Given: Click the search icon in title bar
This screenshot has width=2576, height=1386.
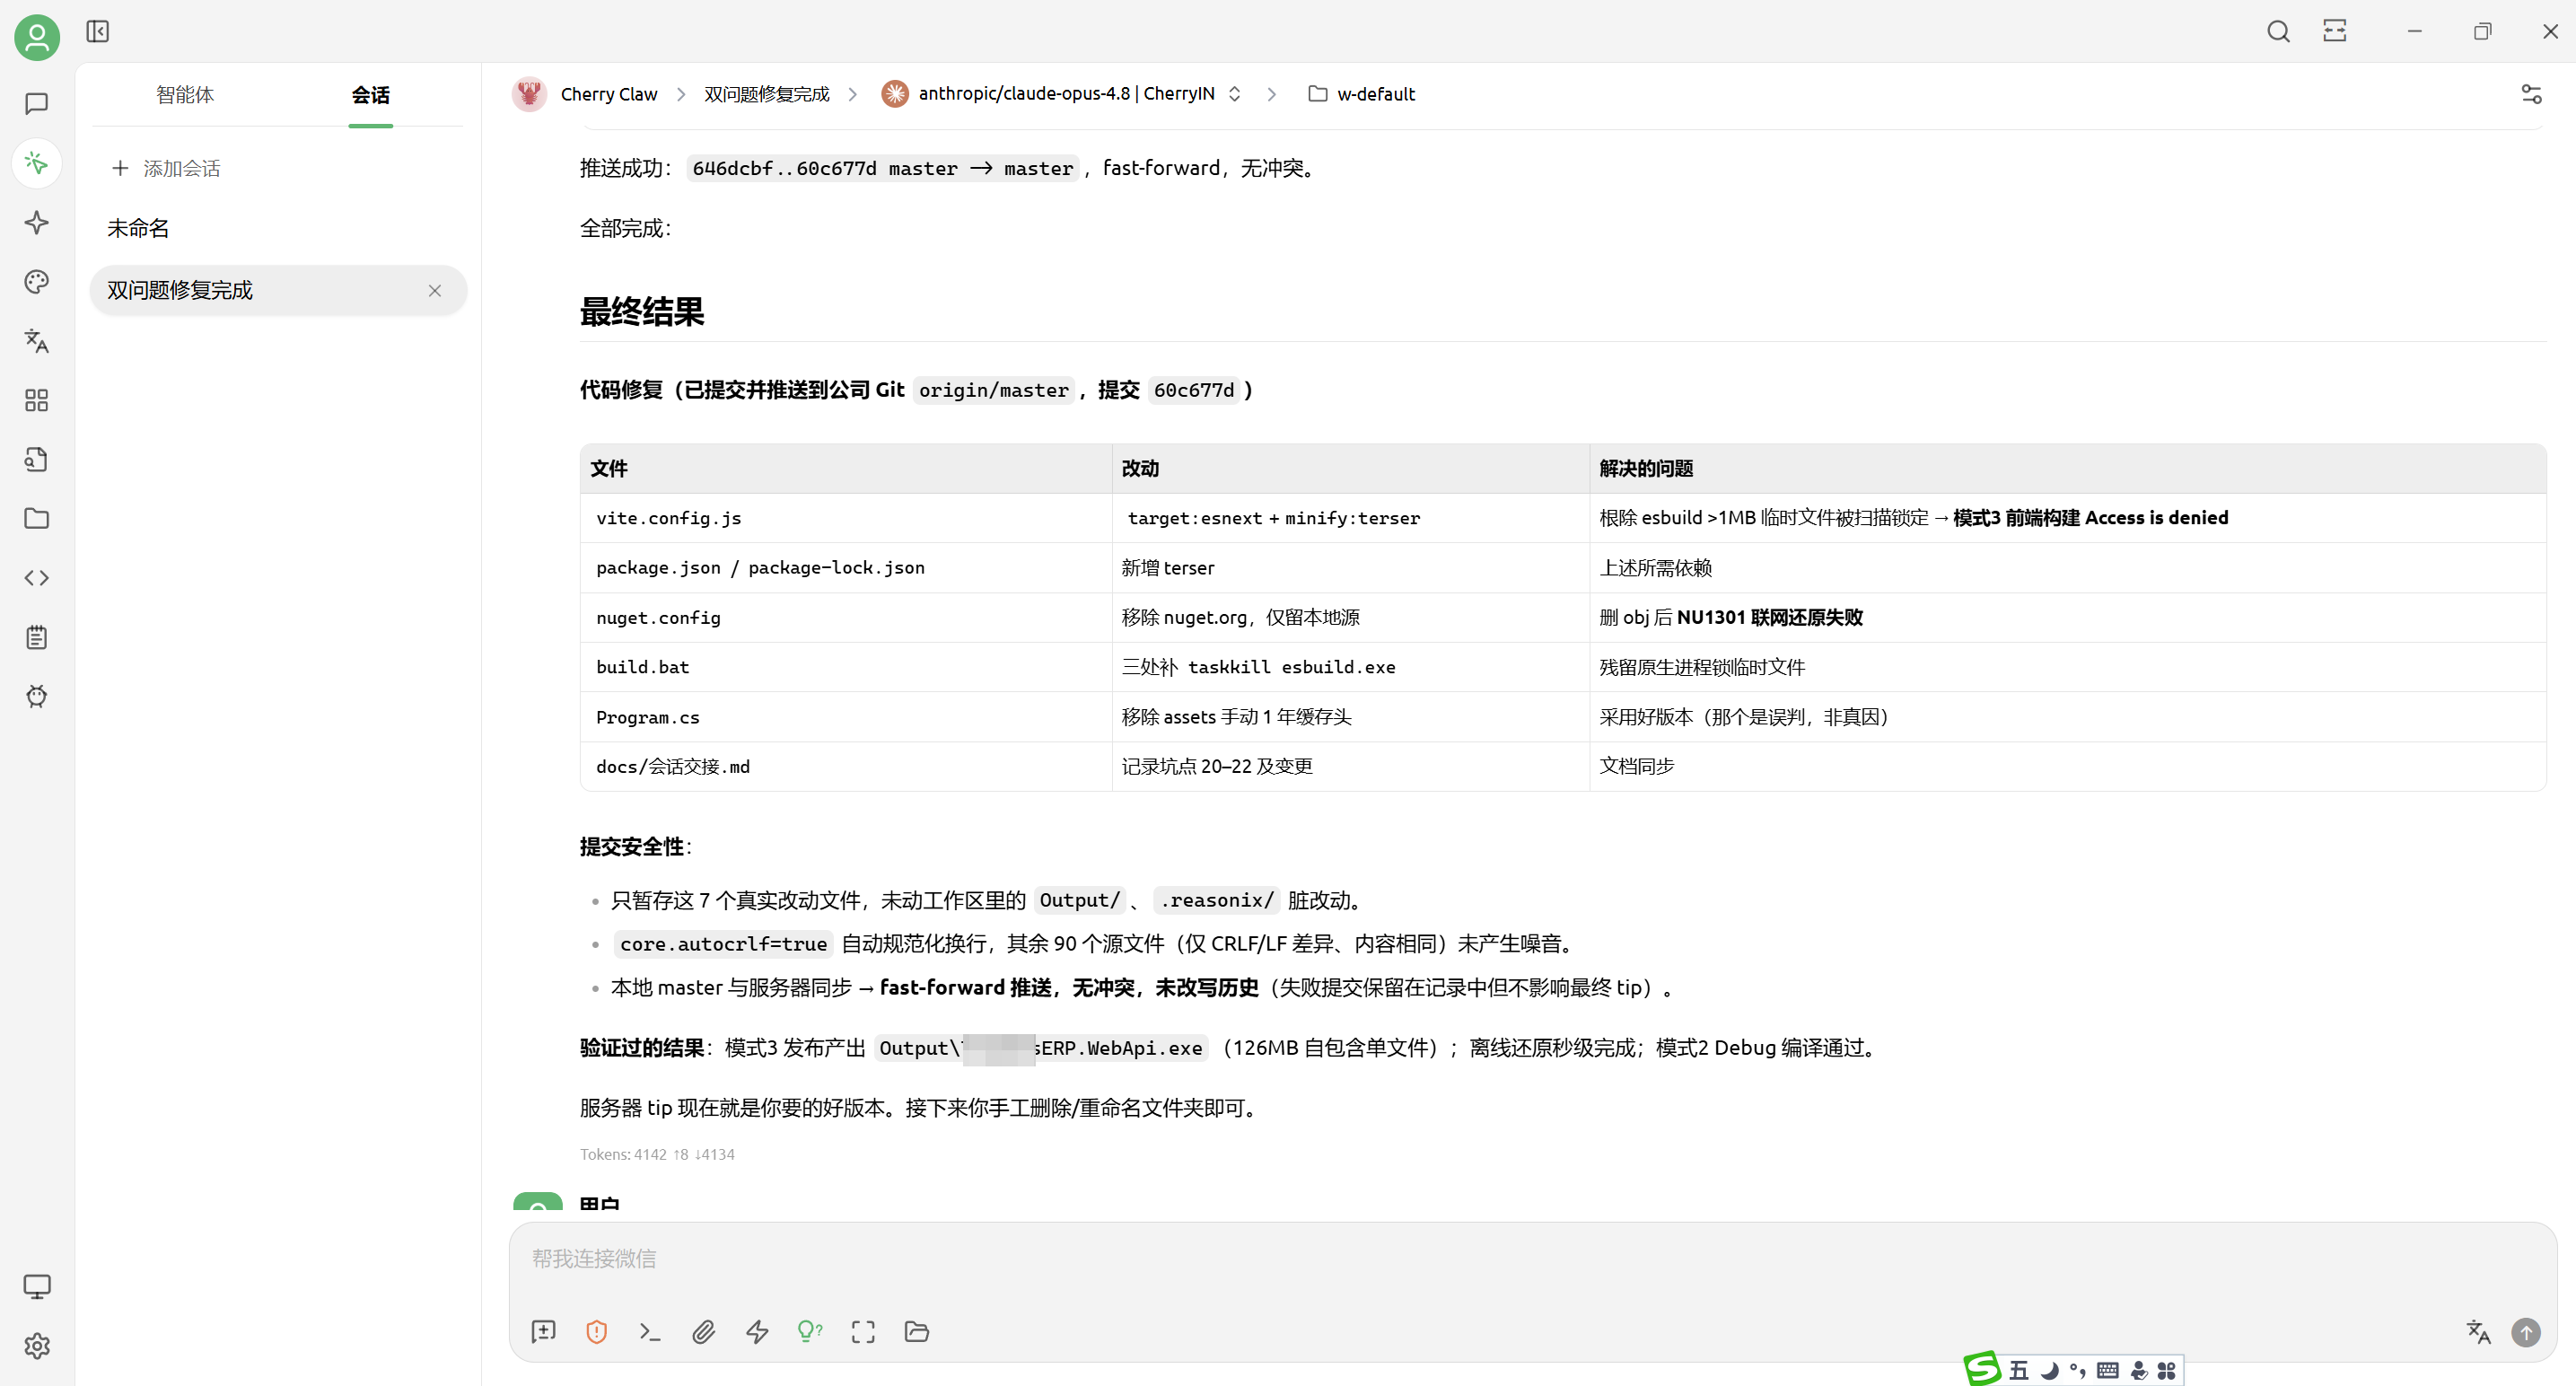Looking at the screenshot, I should coord(2279,32).
